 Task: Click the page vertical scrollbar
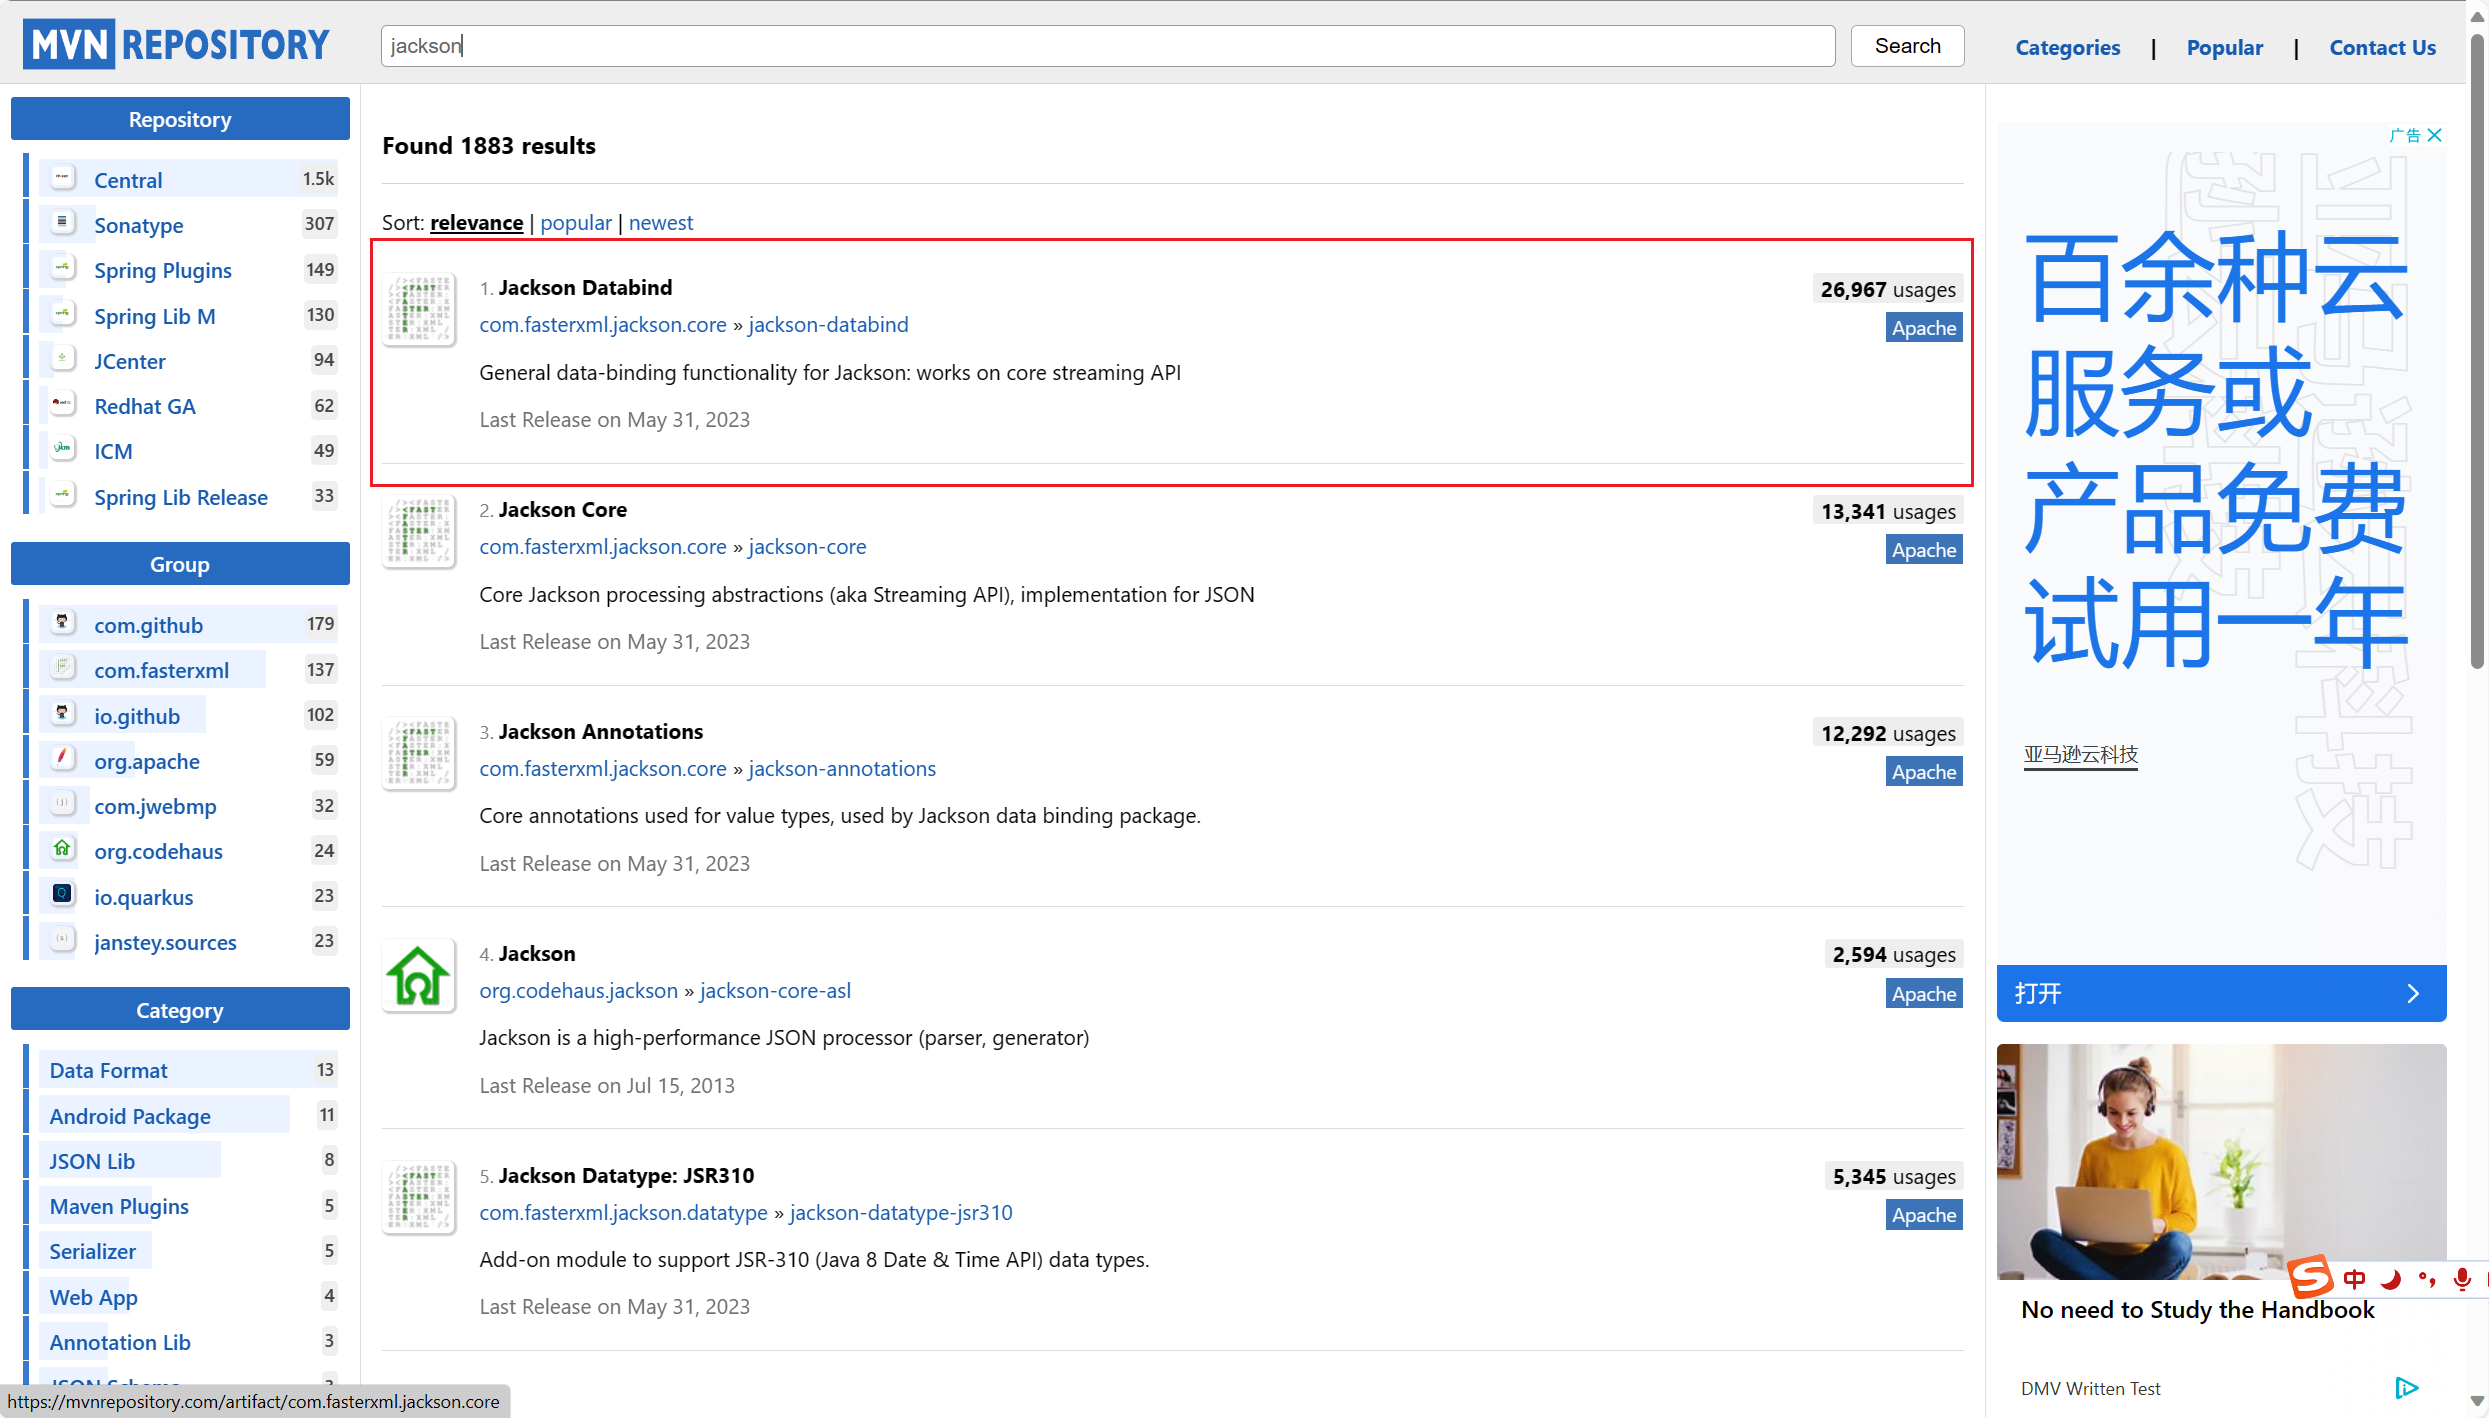pos(2477,350)
